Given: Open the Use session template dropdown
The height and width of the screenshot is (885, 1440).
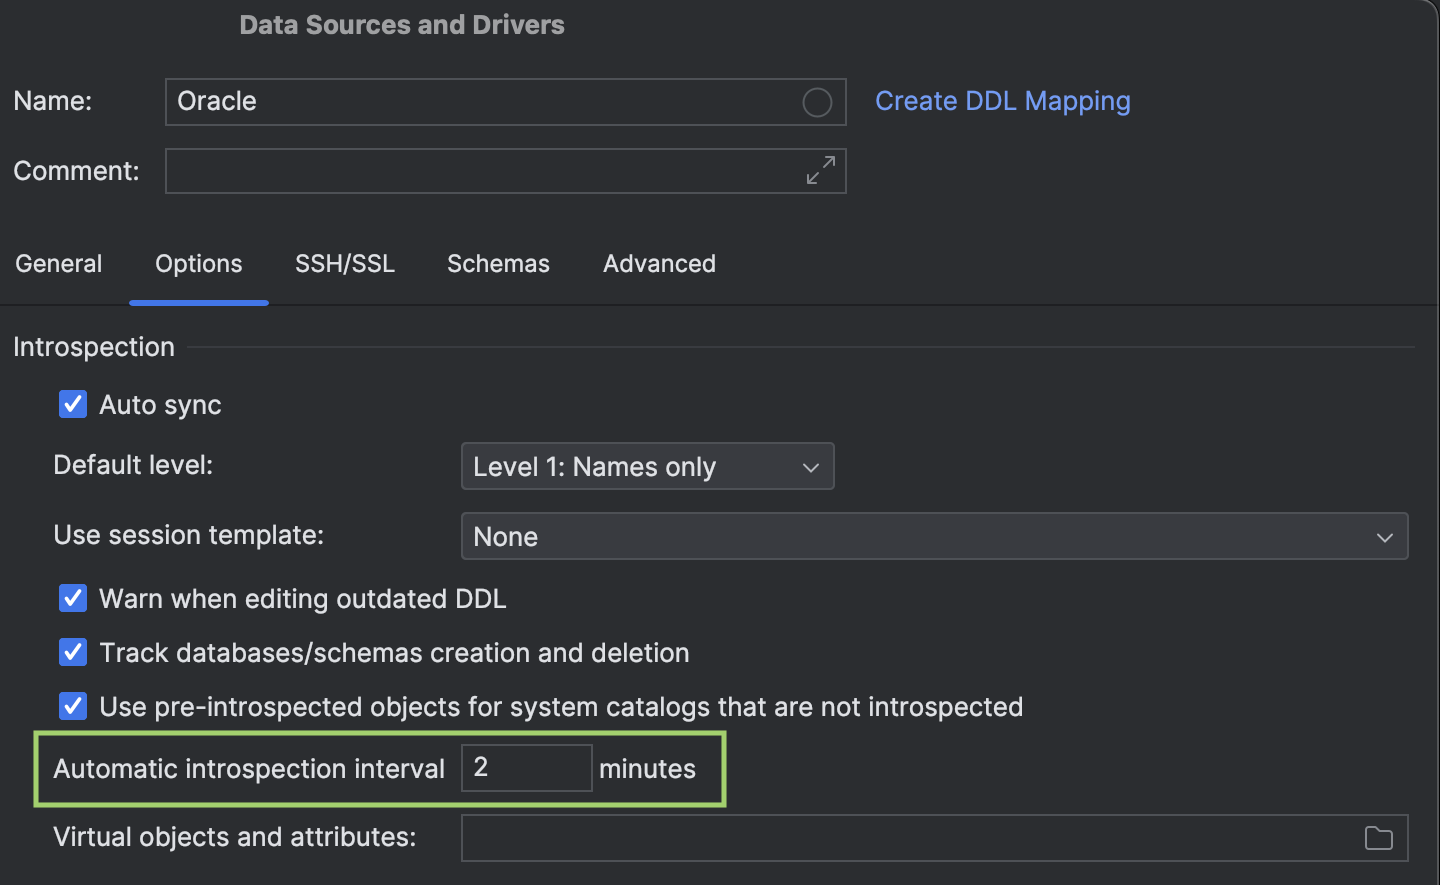Looking at the screenshot, I should [933, 536].
